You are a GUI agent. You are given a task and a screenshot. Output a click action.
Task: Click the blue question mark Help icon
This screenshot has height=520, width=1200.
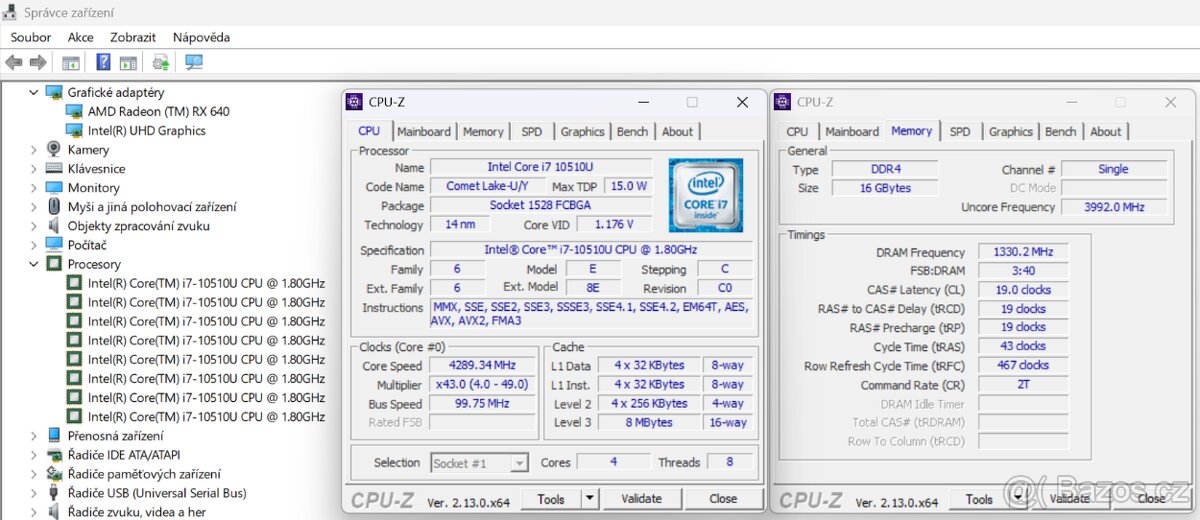103,63
